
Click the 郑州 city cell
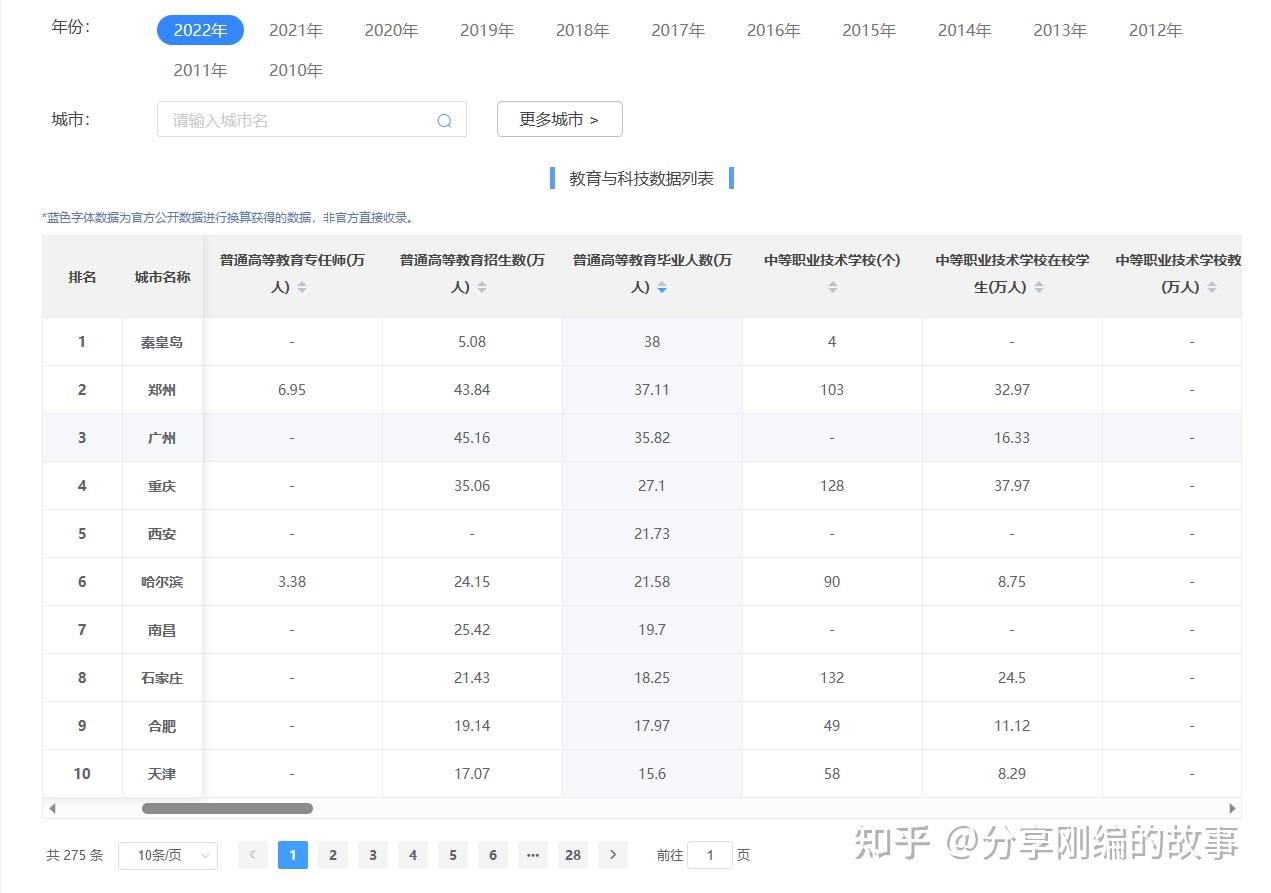point(162,390)
